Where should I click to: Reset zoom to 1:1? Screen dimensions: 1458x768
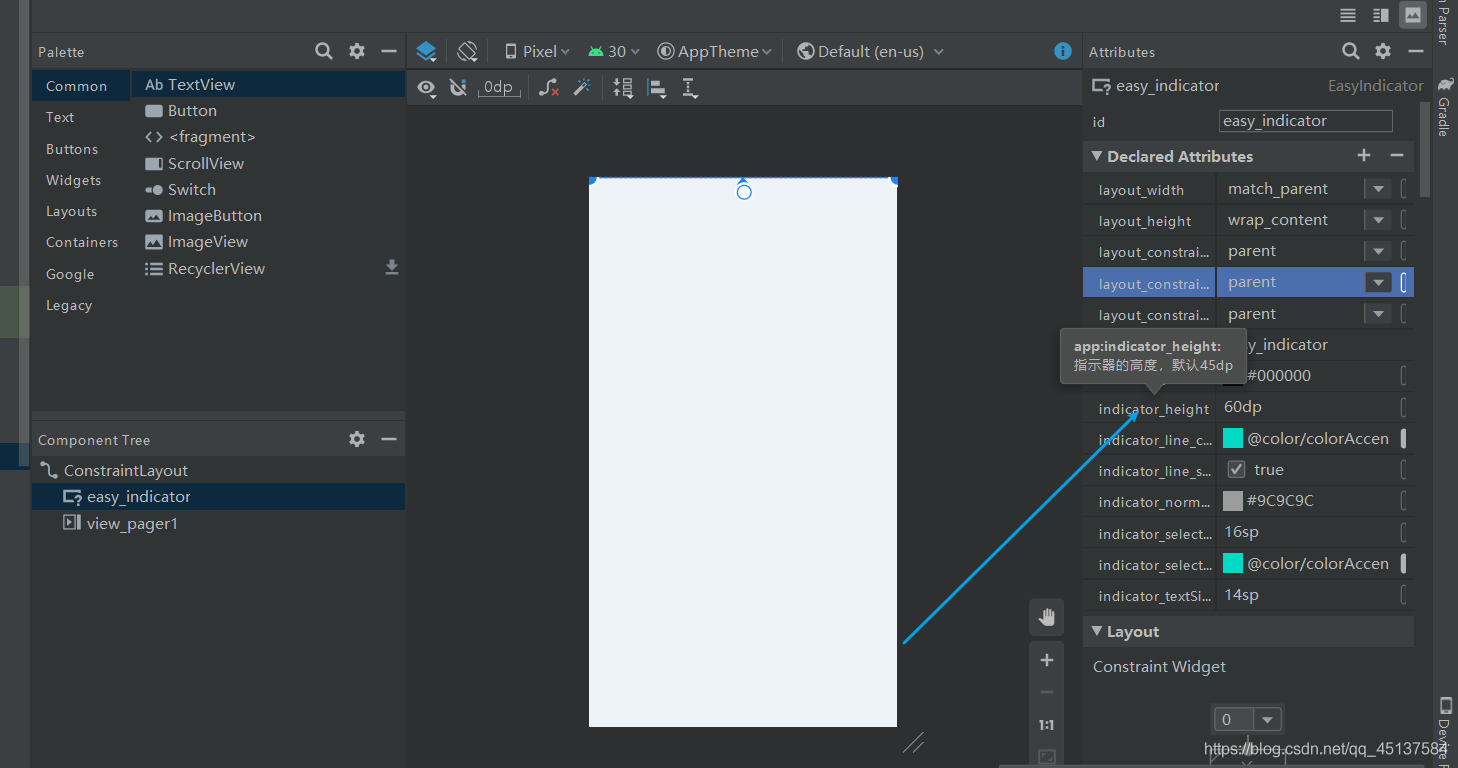coord(1047,725)
